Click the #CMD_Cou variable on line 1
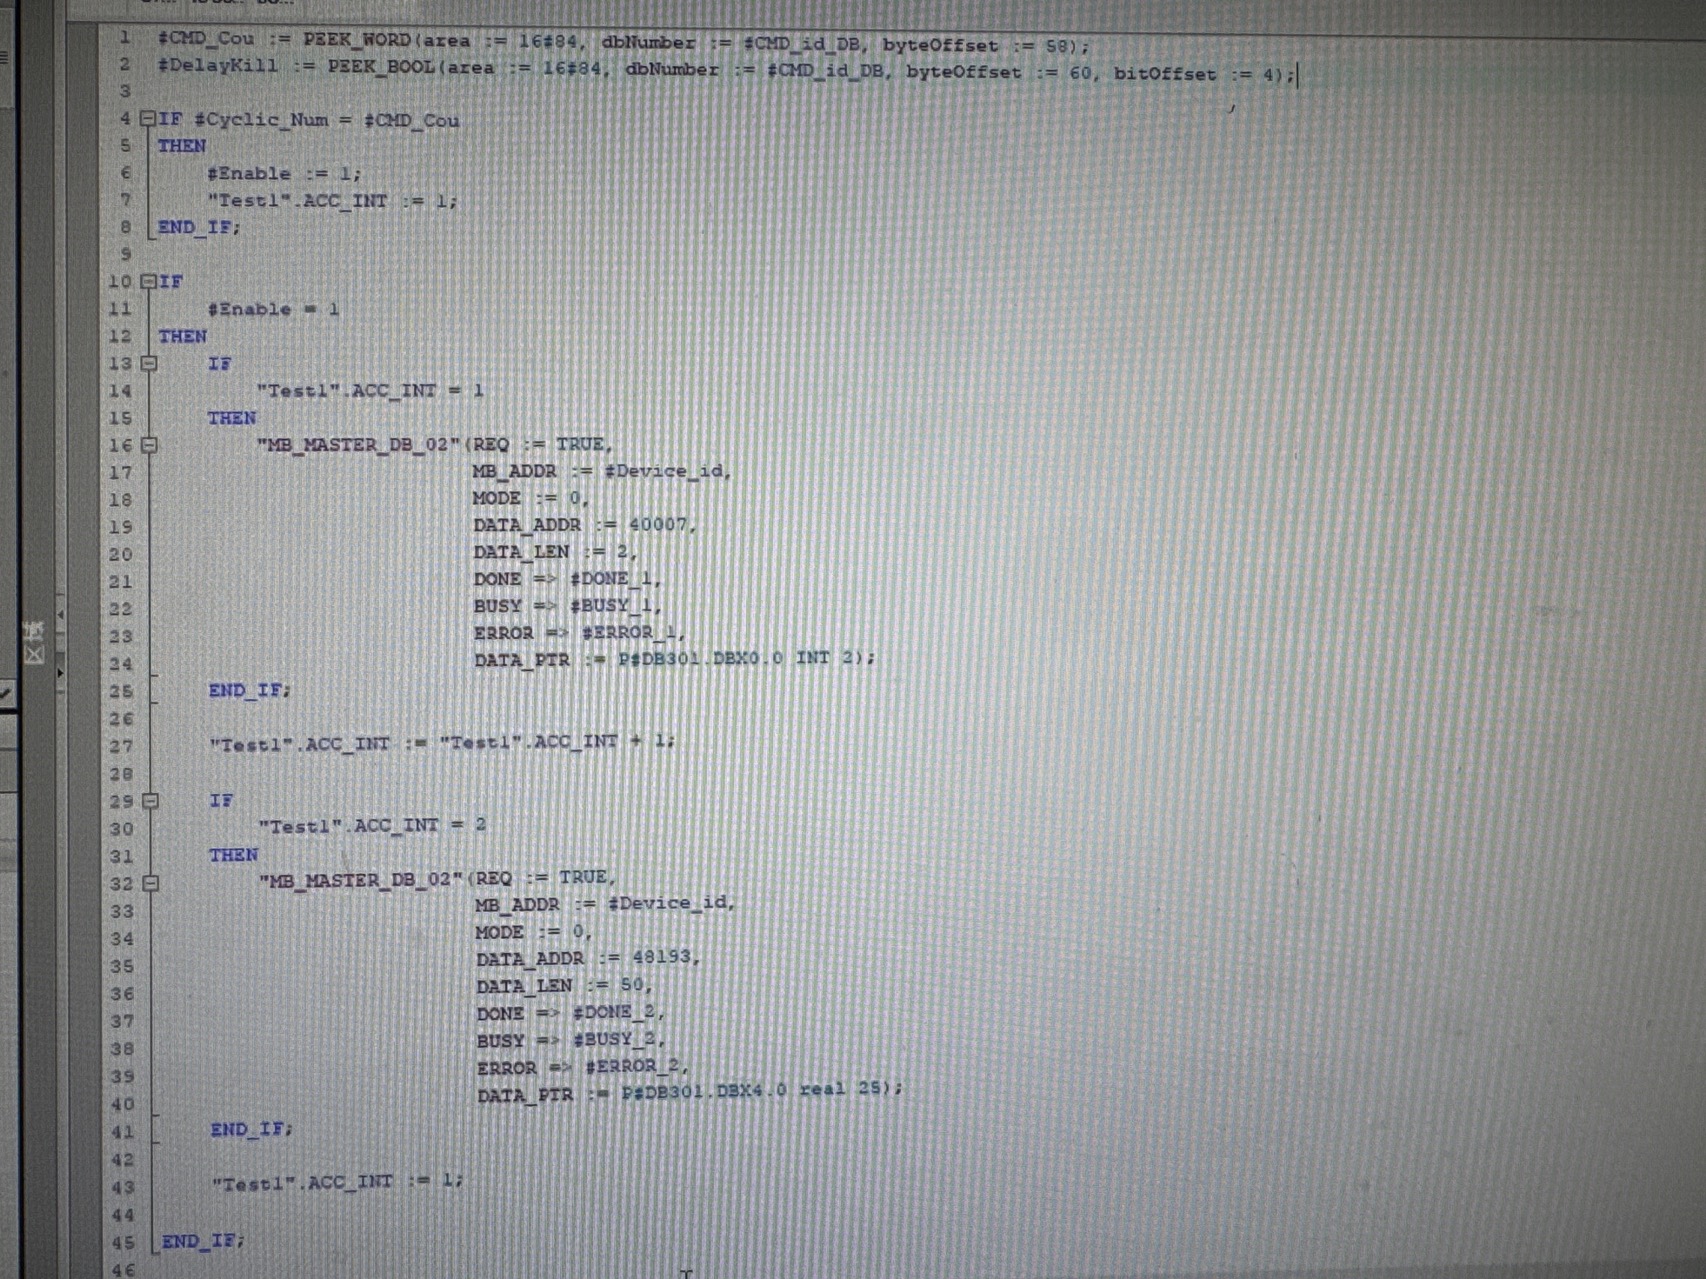This screenshot has height=1279, width=1706. coord(206,38)
